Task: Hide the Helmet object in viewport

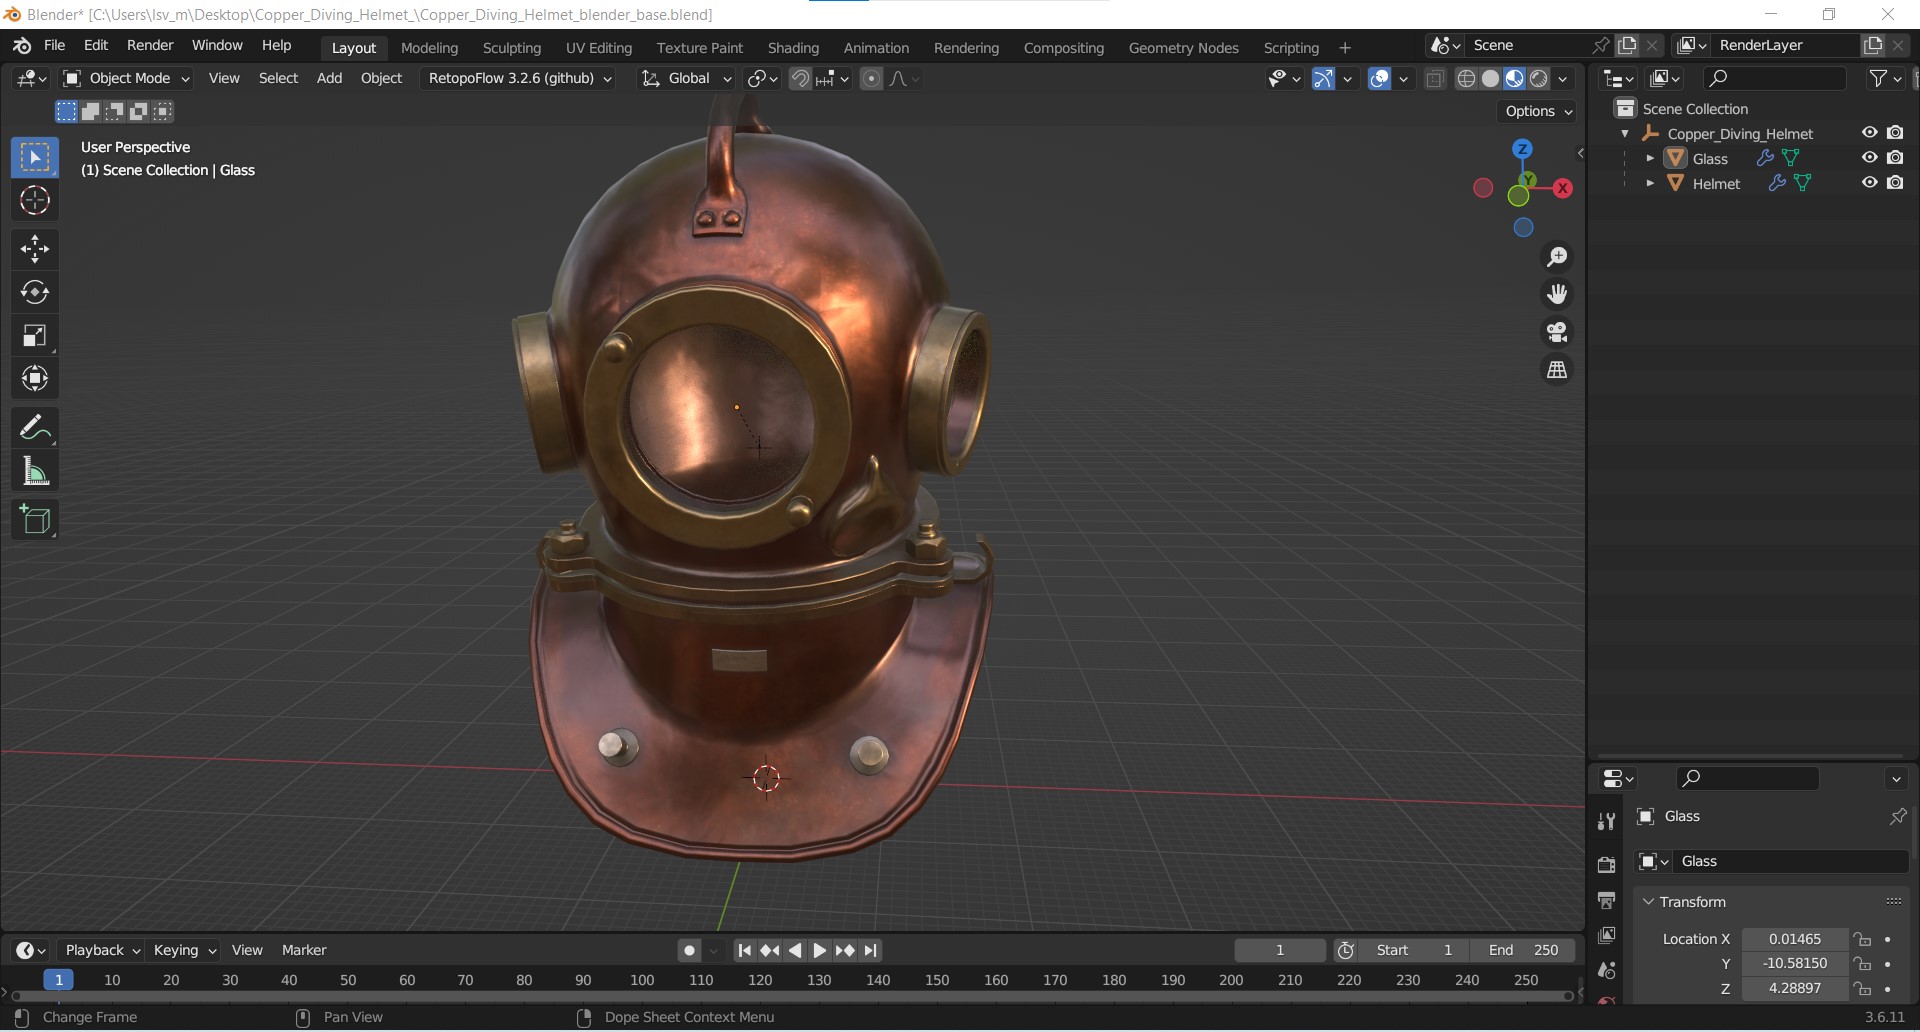Action: (x=1869, y=183)
